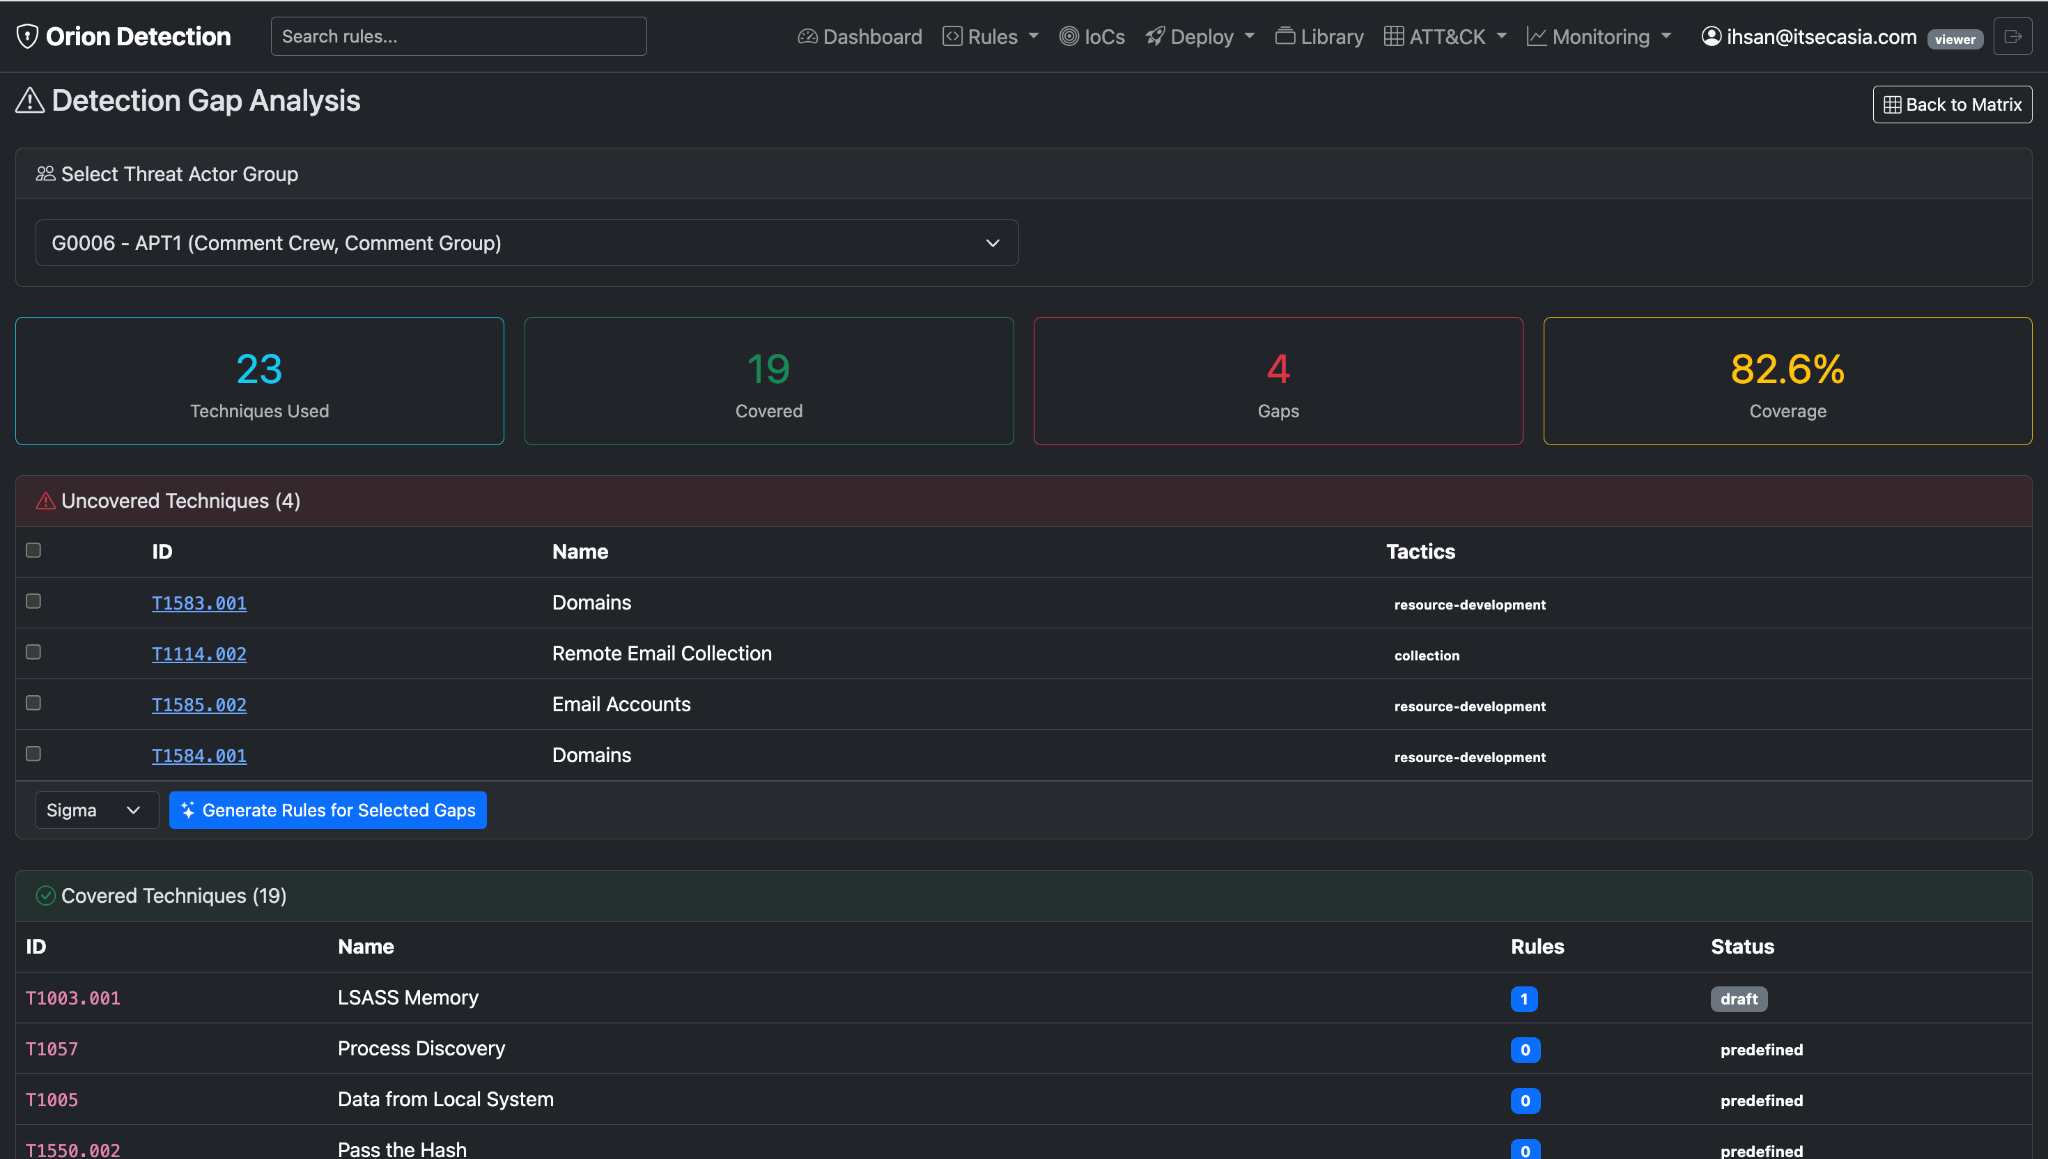Open technique link T1585.002
This screenshot has width=2048, height=1159.
[x=199, y=705]
